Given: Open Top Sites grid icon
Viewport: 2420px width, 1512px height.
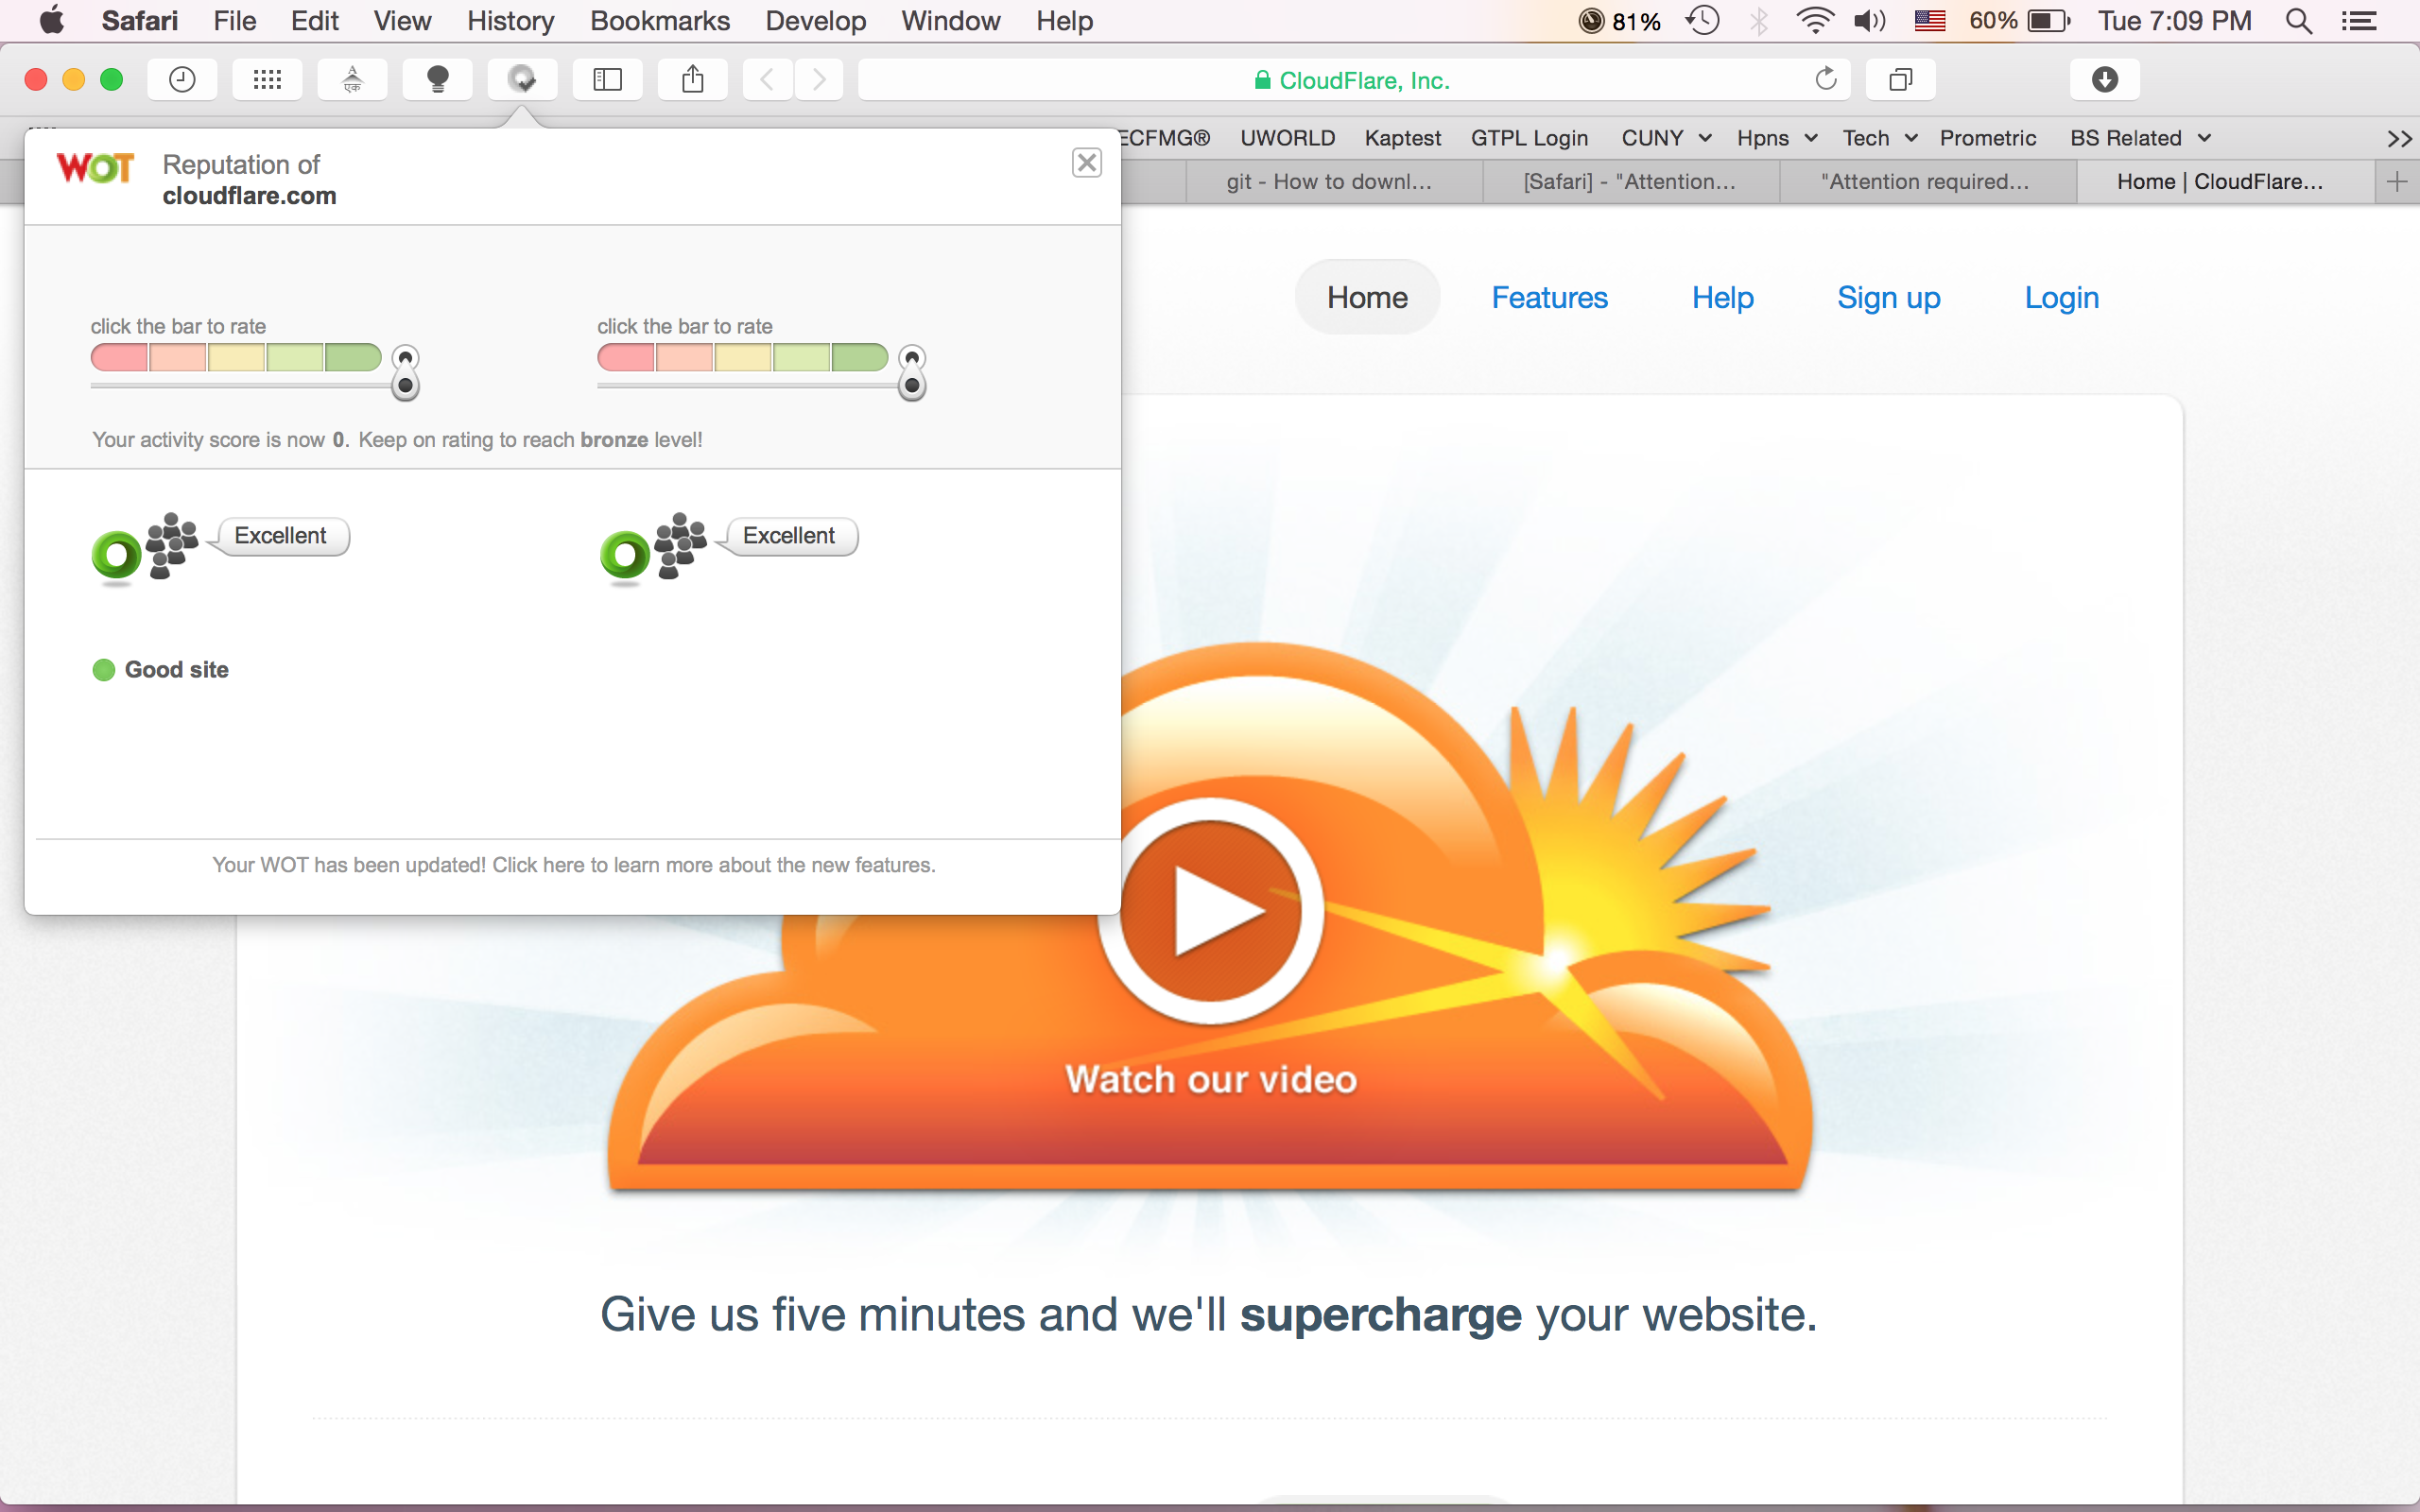Looking at the screenshot, I should [x=267, y=79].
